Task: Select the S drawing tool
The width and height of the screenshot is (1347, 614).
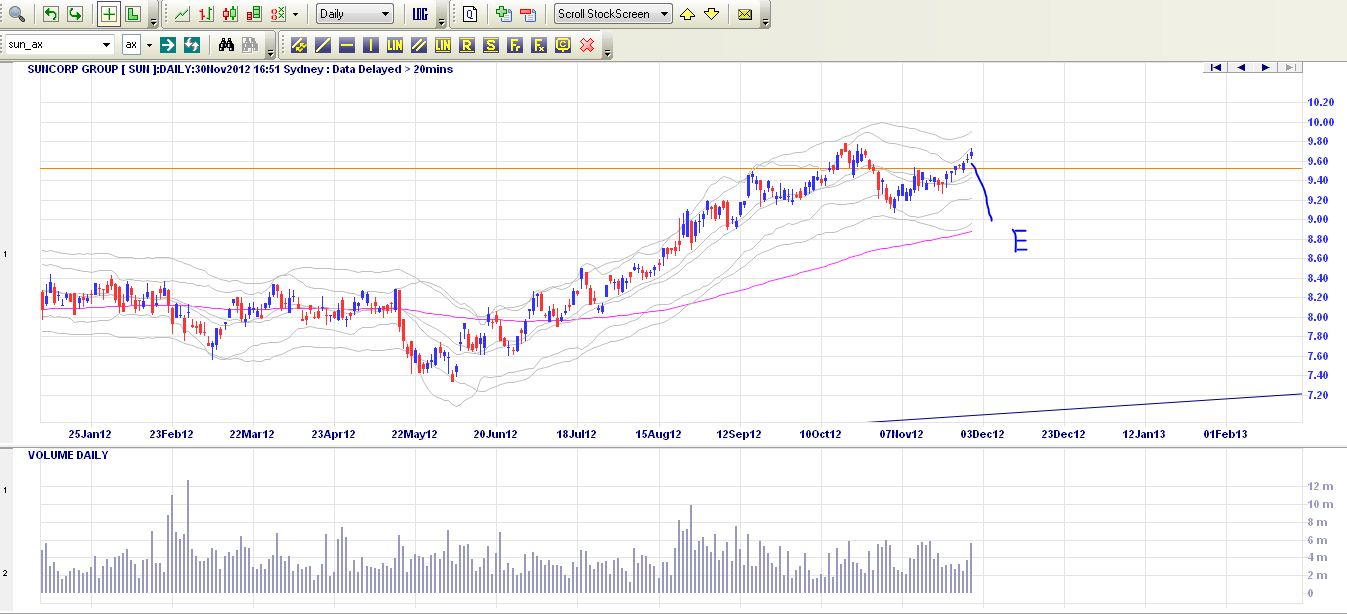Action: 491,45
